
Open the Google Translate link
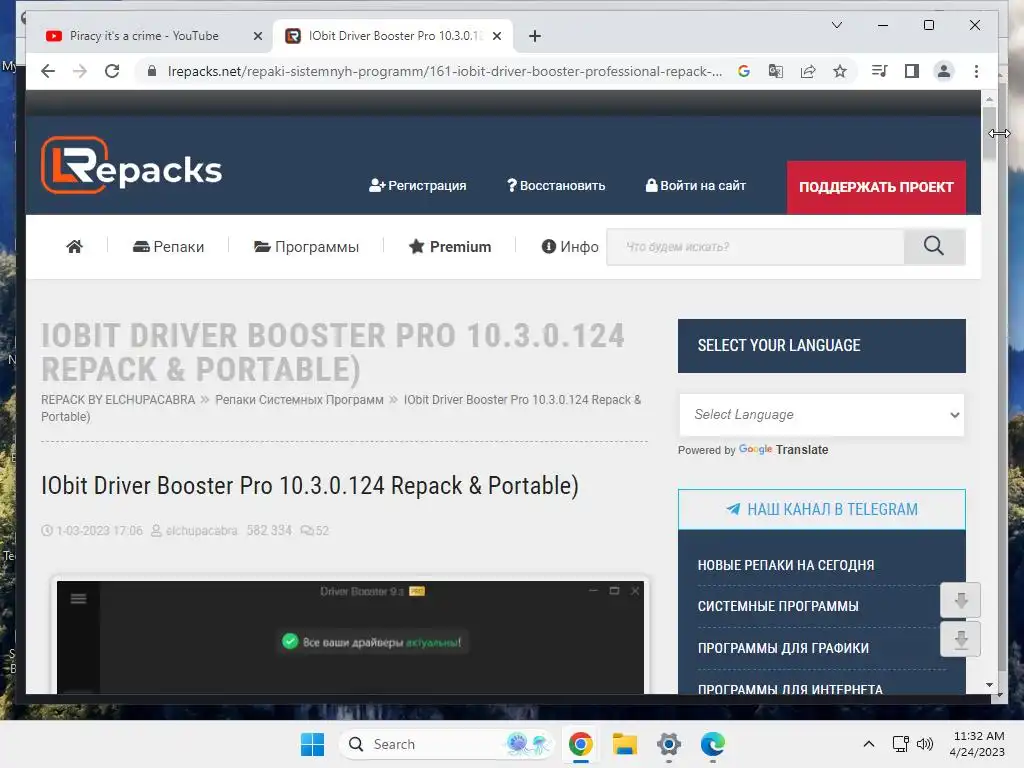click(x=783, y=450)
